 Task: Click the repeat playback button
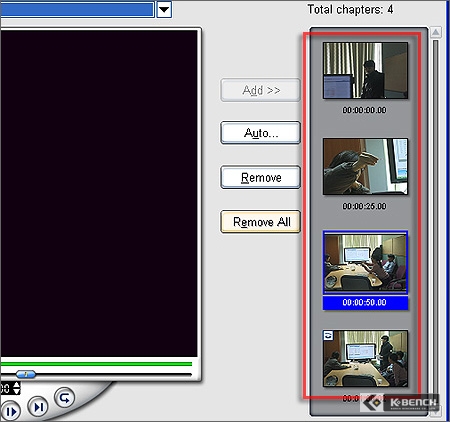point(64,397)
